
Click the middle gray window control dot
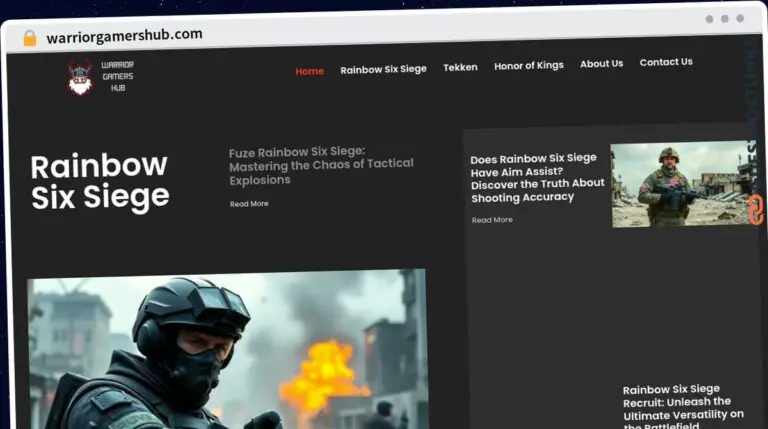[724, 18]
